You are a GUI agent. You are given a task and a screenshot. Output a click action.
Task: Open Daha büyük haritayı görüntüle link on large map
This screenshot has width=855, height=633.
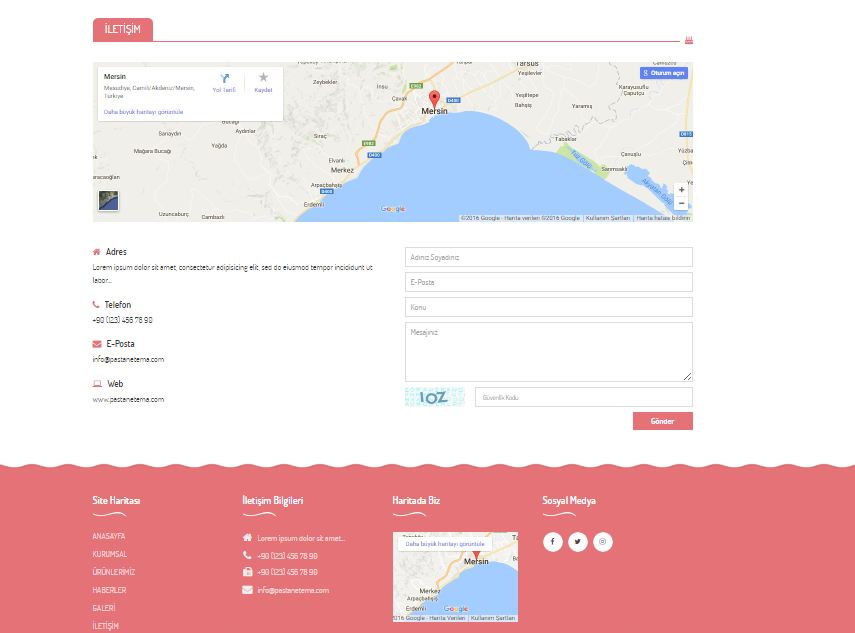pyautogui.click(x=143, y=112)
